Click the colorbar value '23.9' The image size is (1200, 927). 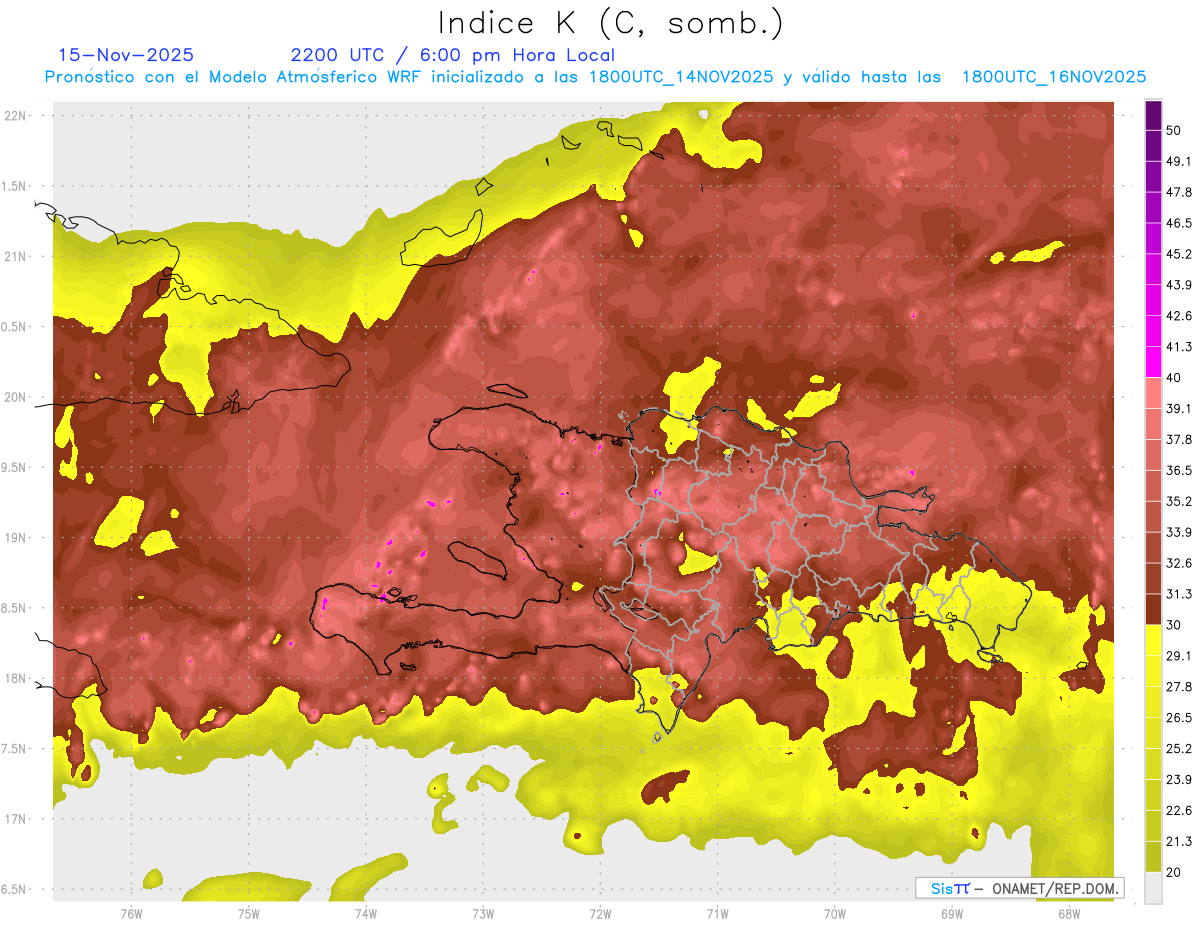click(1178, 780)
